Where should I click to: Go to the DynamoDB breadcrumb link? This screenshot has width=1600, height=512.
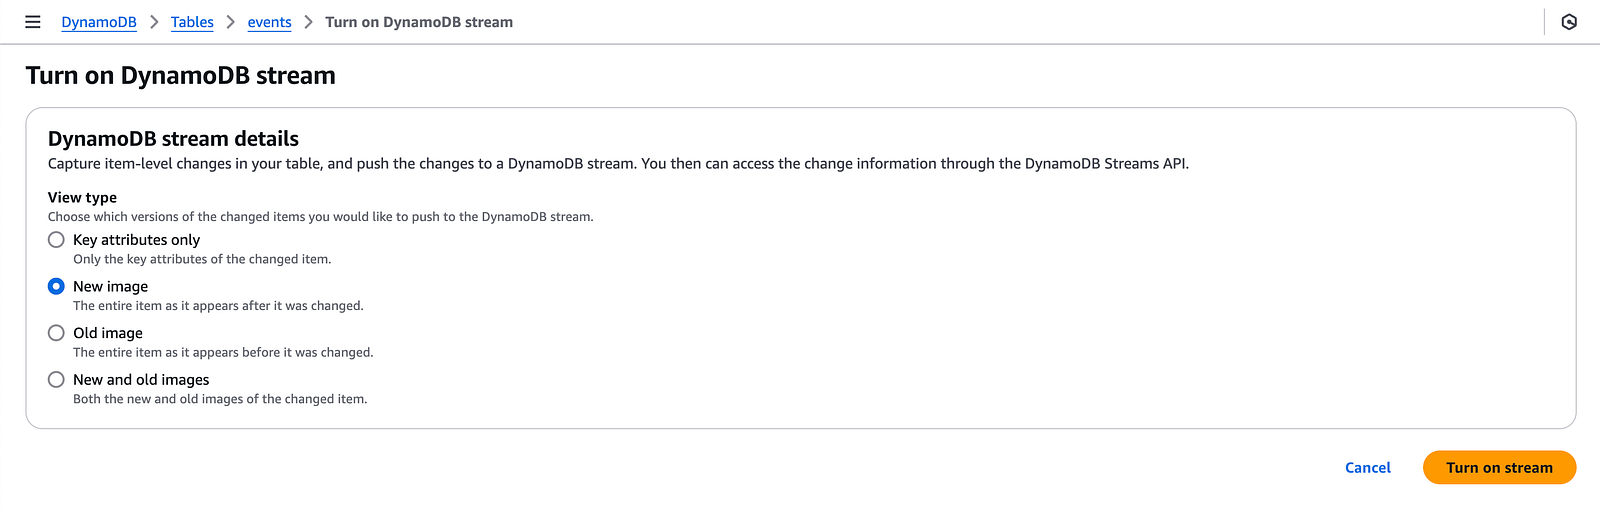99,22
